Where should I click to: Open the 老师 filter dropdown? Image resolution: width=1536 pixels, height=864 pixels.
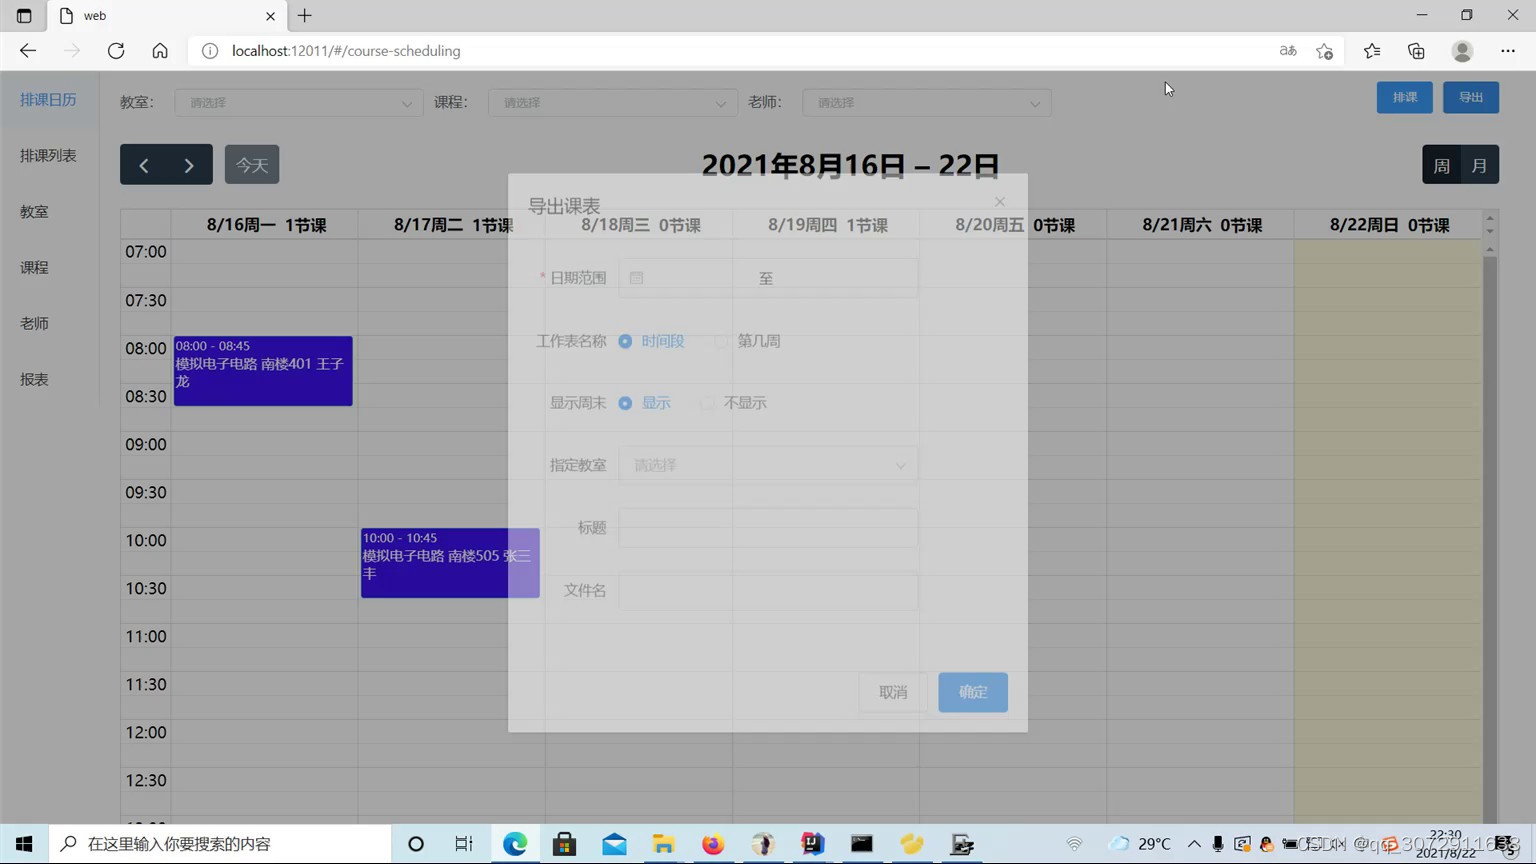point(927,103)
